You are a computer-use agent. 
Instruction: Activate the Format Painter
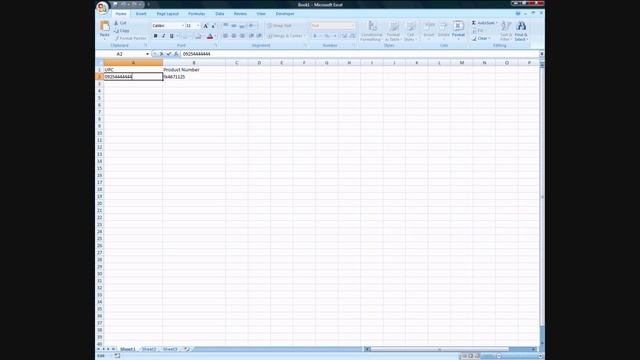pyautogui.click(x=130, y=38)
